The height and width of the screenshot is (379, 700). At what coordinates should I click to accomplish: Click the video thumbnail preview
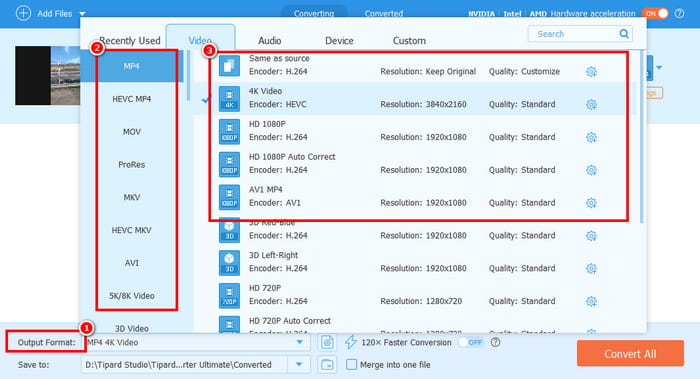point(48,75)
